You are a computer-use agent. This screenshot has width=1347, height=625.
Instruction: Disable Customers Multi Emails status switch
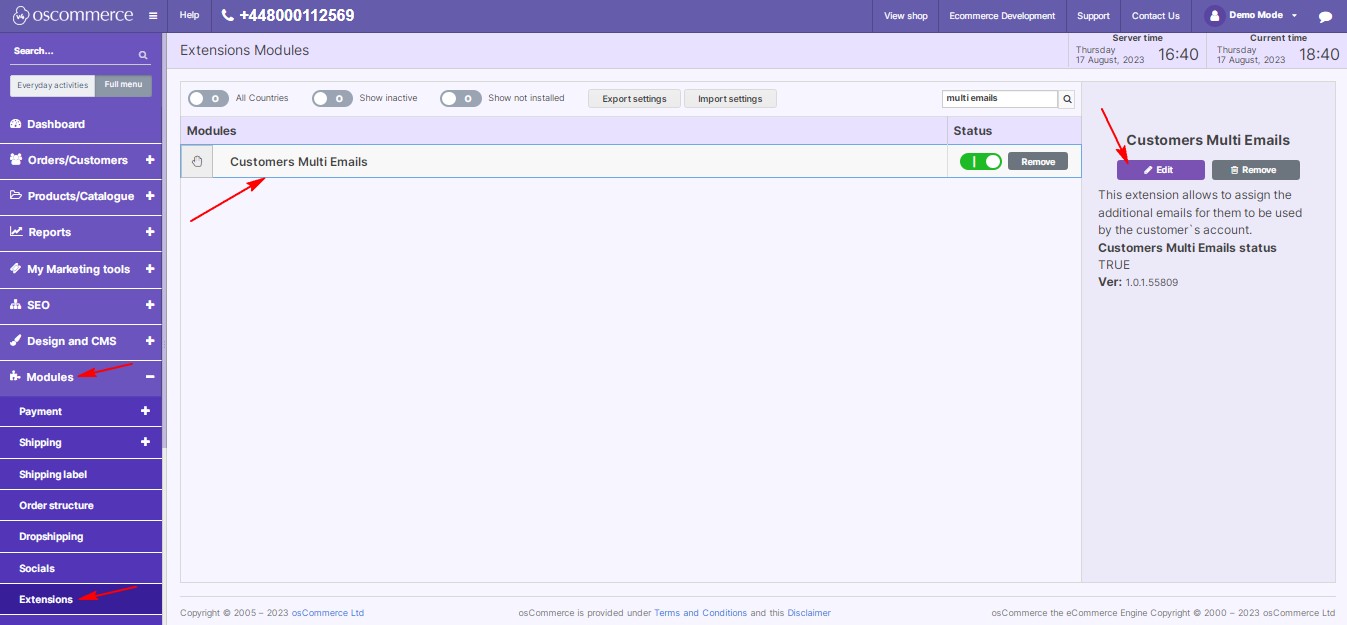coord(980,161)
